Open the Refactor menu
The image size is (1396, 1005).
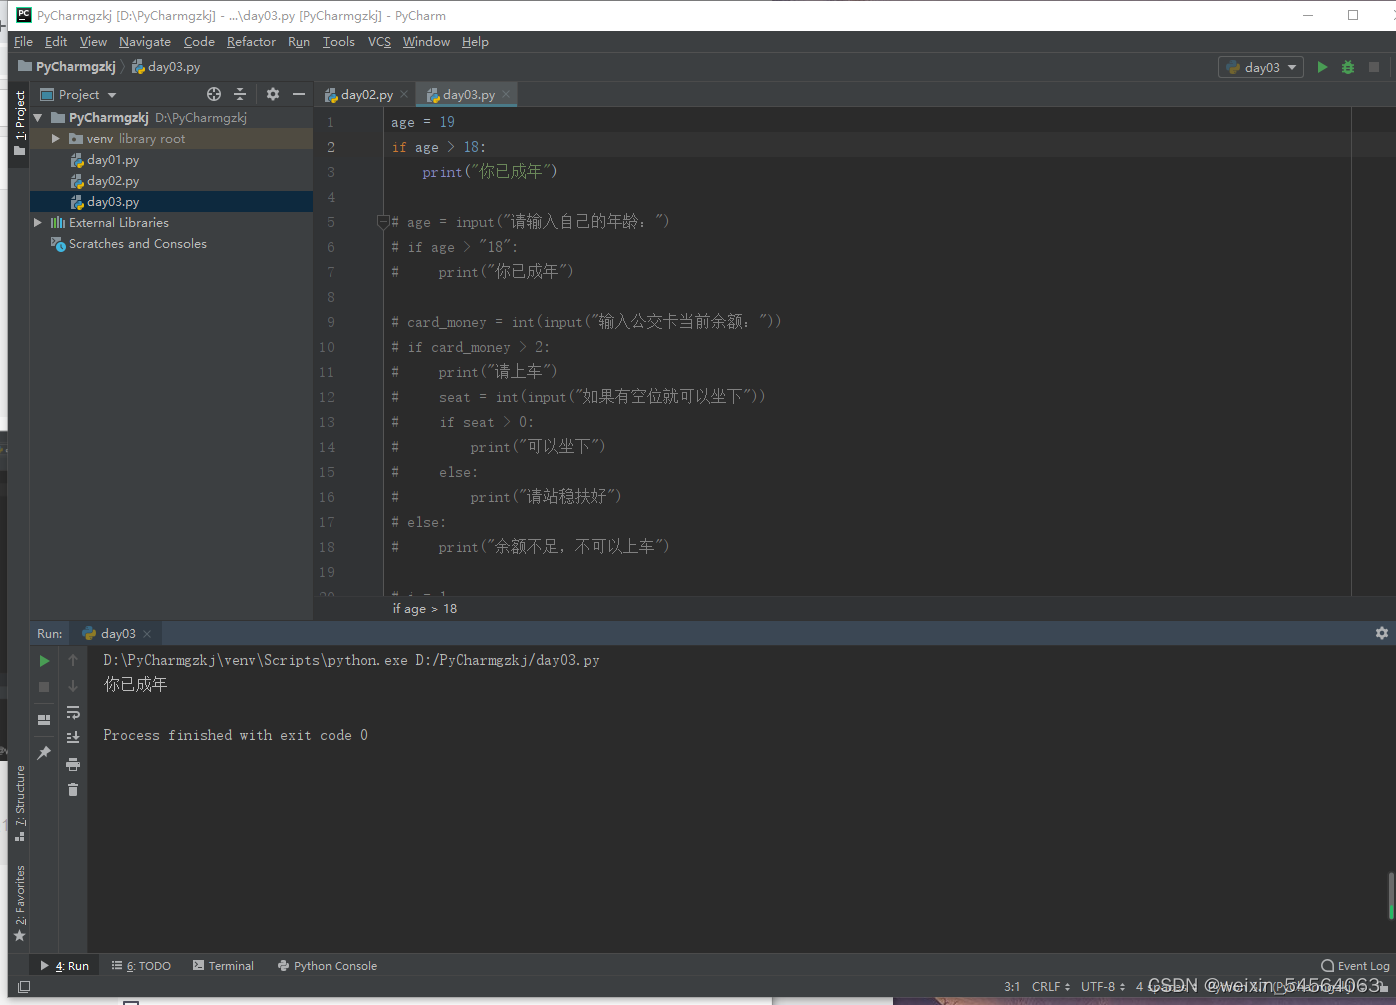click(x=251, y=42)
